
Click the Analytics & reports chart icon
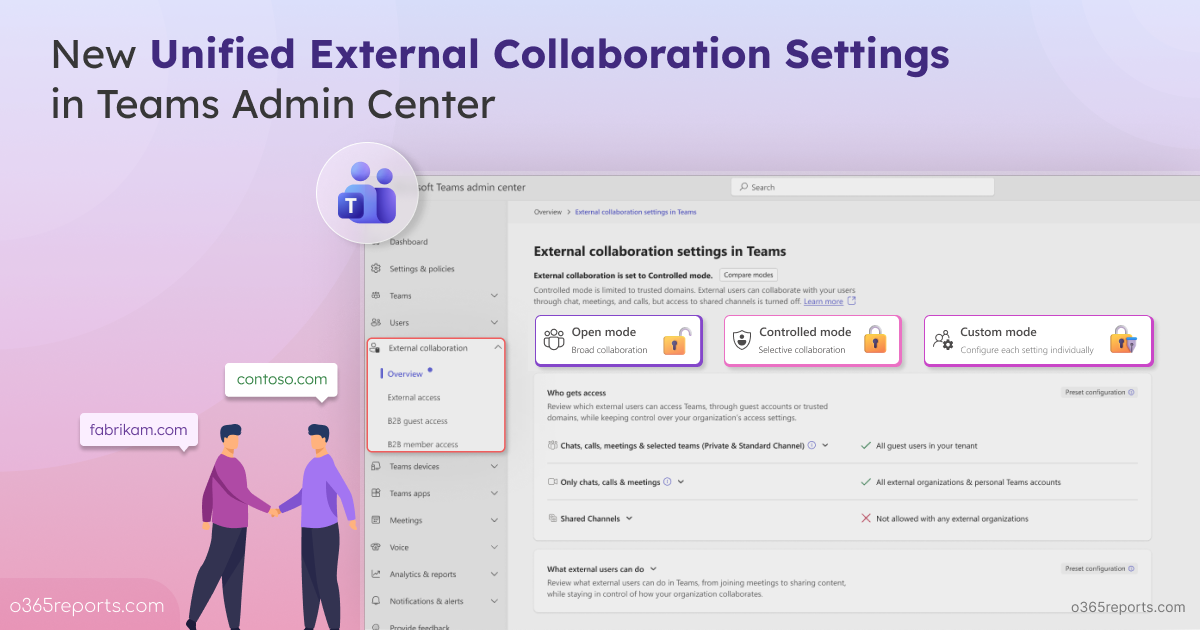[x=376, y=575]
